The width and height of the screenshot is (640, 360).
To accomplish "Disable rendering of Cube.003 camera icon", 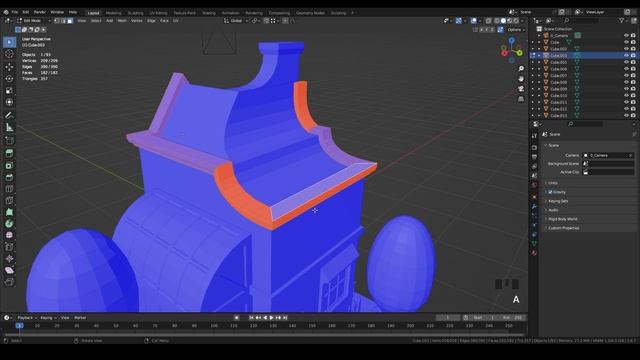I will pyautogui.click(x=633, y=56).
